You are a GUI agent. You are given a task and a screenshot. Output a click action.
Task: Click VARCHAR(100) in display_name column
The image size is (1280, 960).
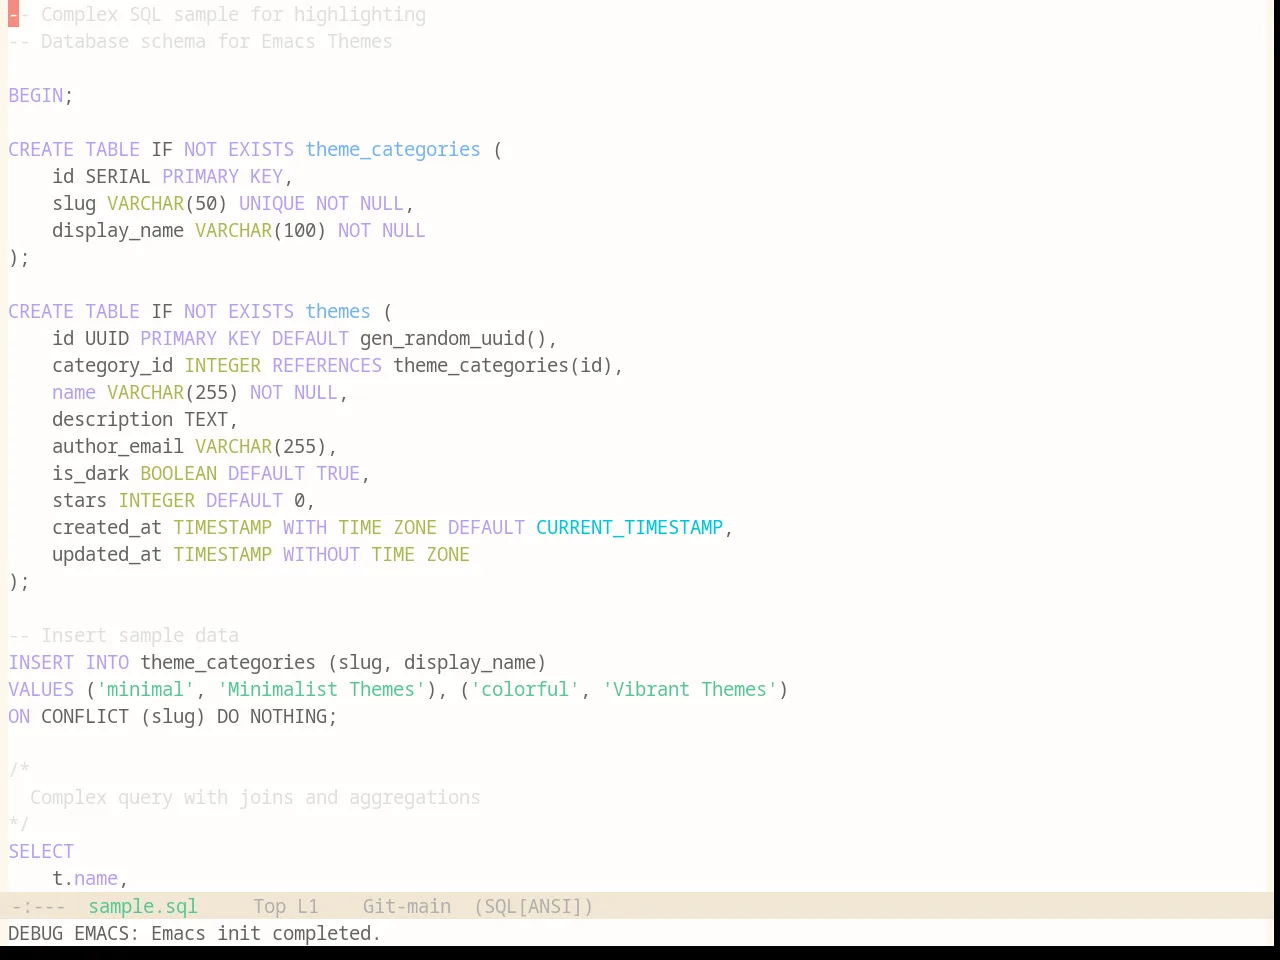click(261, 230)
